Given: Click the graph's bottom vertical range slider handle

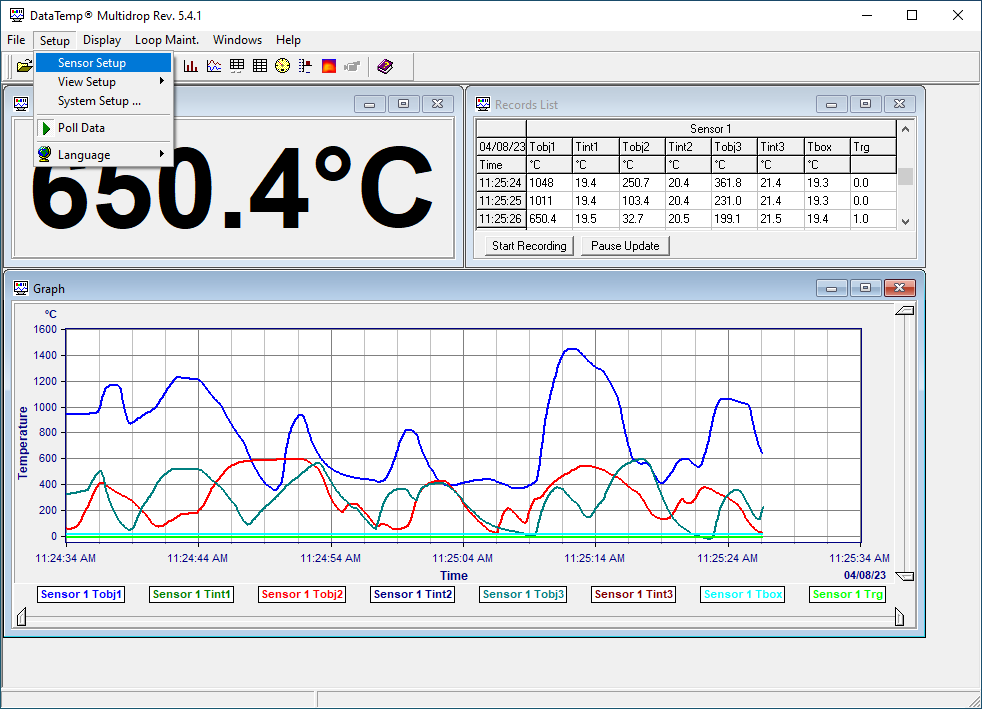Looking at the screenshot, I should [904, 576].
